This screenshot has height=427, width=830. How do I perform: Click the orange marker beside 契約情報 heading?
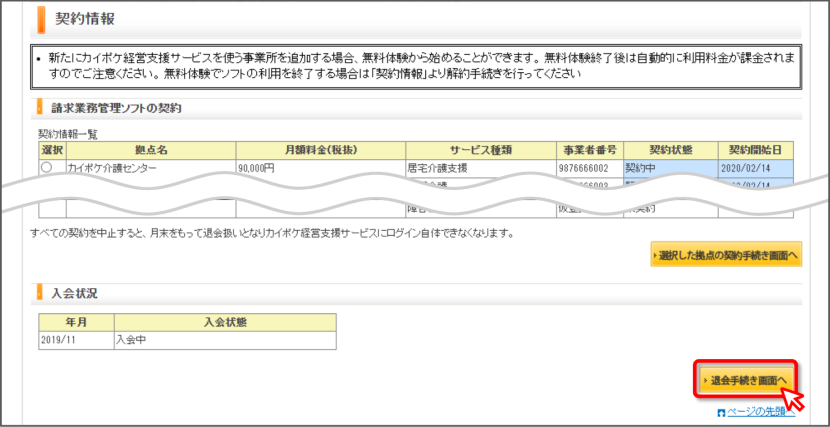(x=41, y=19)
